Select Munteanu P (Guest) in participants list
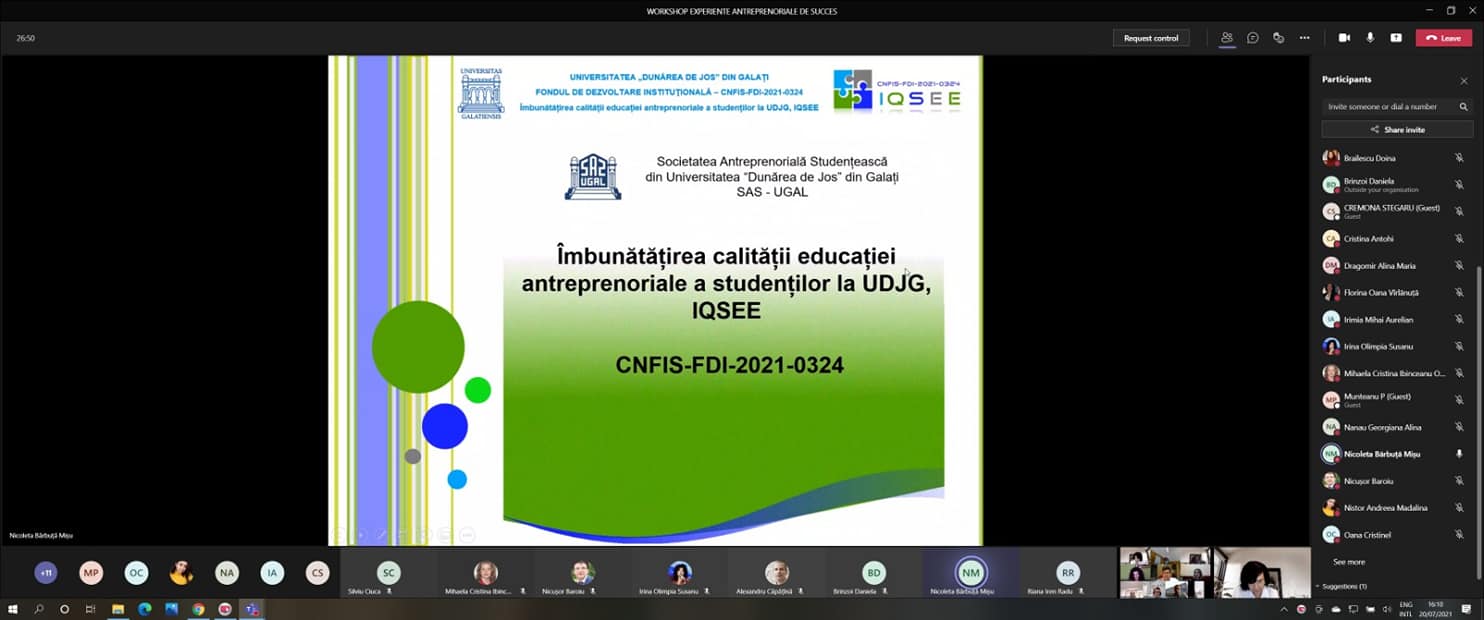Screen dimensions: 1484x620 (1396, 400)
